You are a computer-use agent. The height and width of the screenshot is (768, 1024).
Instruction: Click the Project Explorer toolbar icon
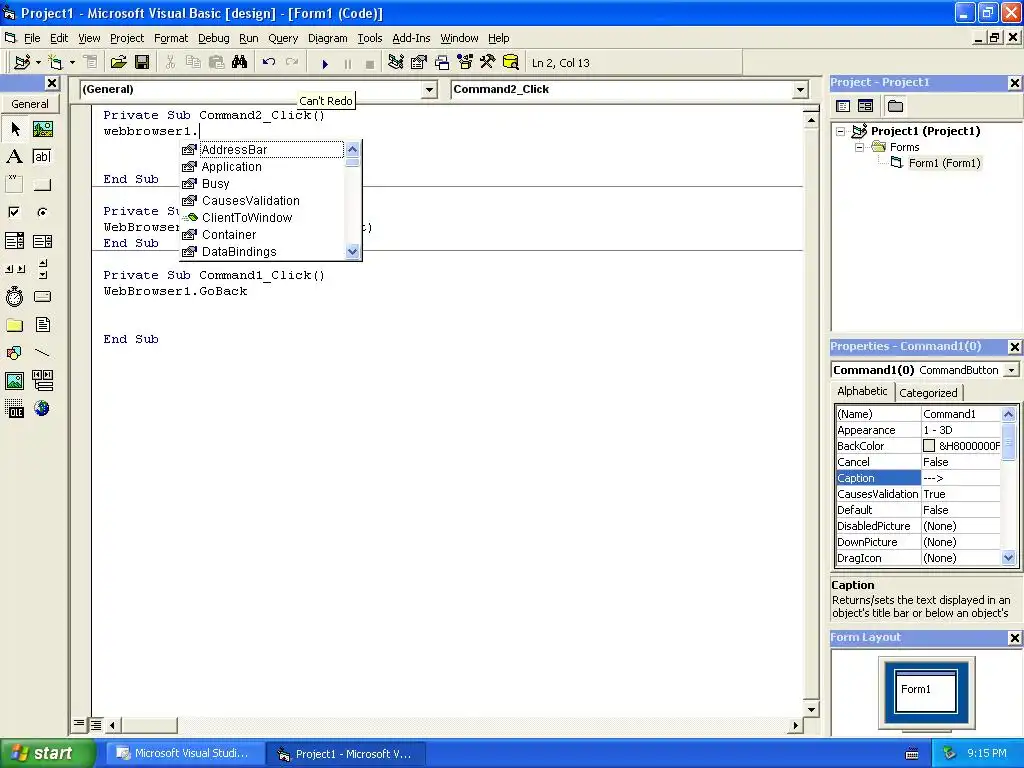point(395,62)
